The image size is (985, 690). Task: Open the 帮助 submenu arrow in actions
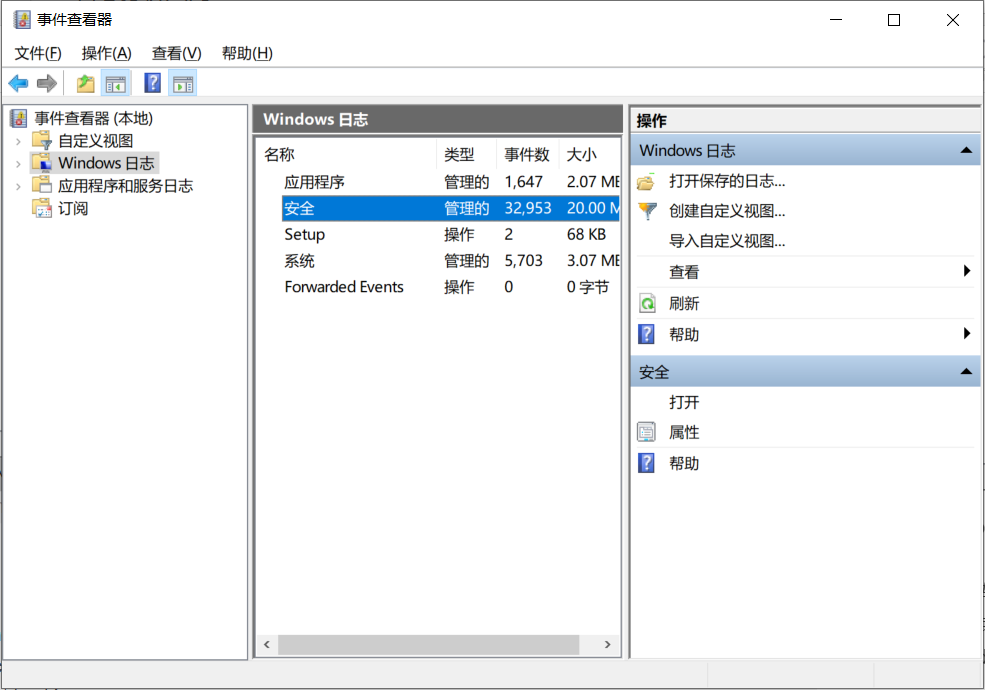967,333
